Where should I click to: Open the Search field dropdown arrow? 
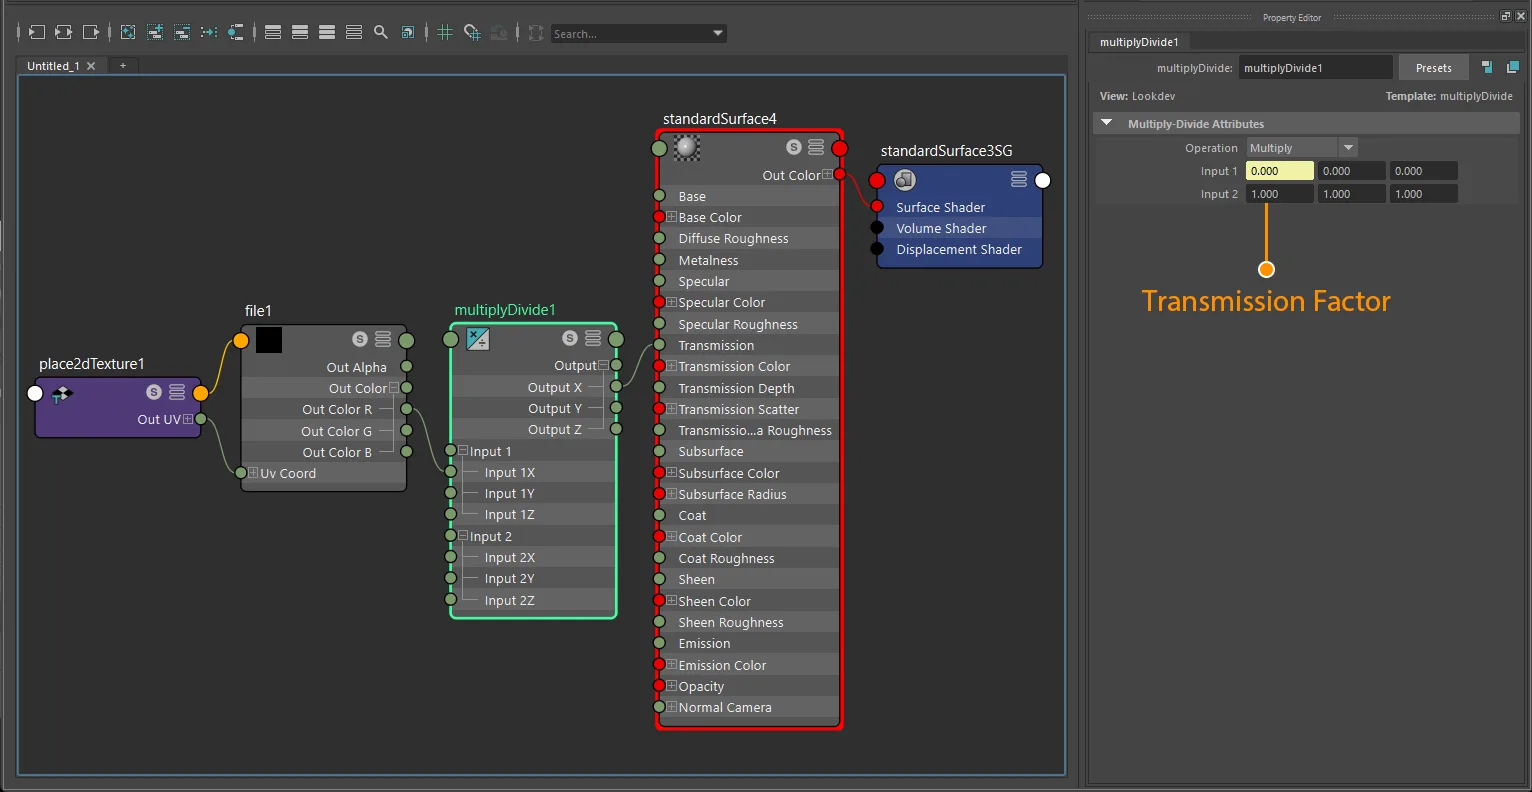[x=718, y=33]
